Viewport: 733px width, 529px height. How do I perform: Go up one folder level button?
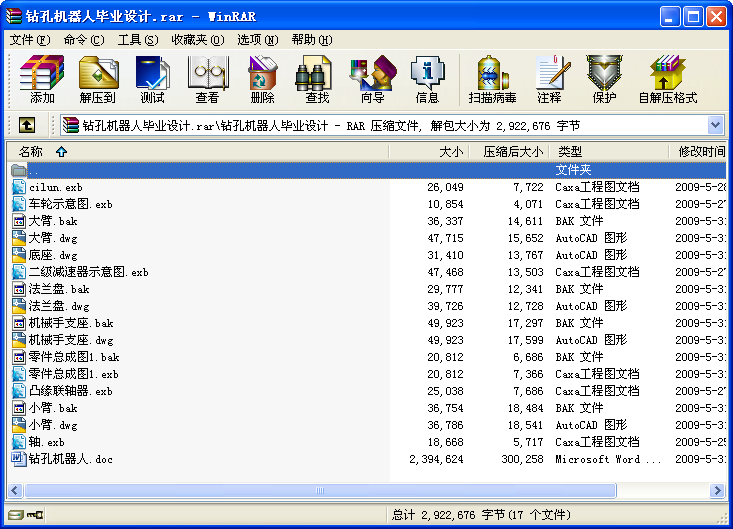click(x=27, y=125)
